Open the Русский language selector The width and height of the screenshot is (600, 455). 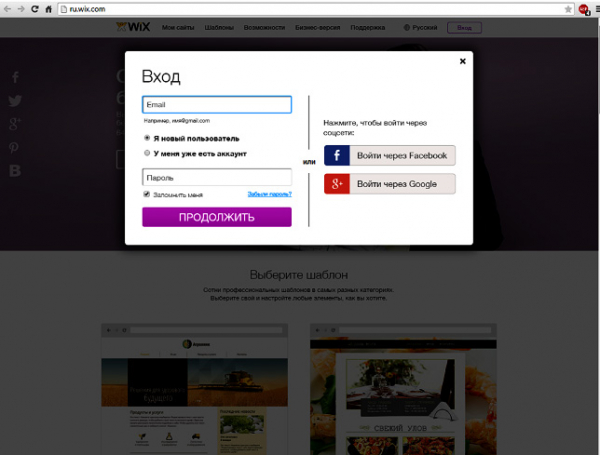(x=420, y=28)
